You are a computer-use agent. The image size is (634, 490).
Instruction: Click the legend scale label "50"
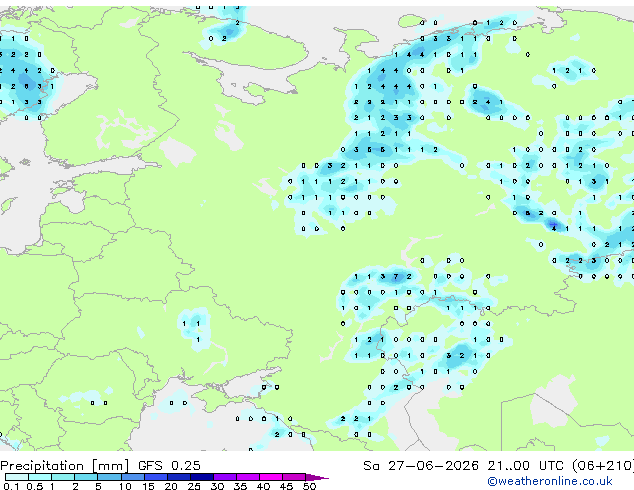click(x=309, y=486)
